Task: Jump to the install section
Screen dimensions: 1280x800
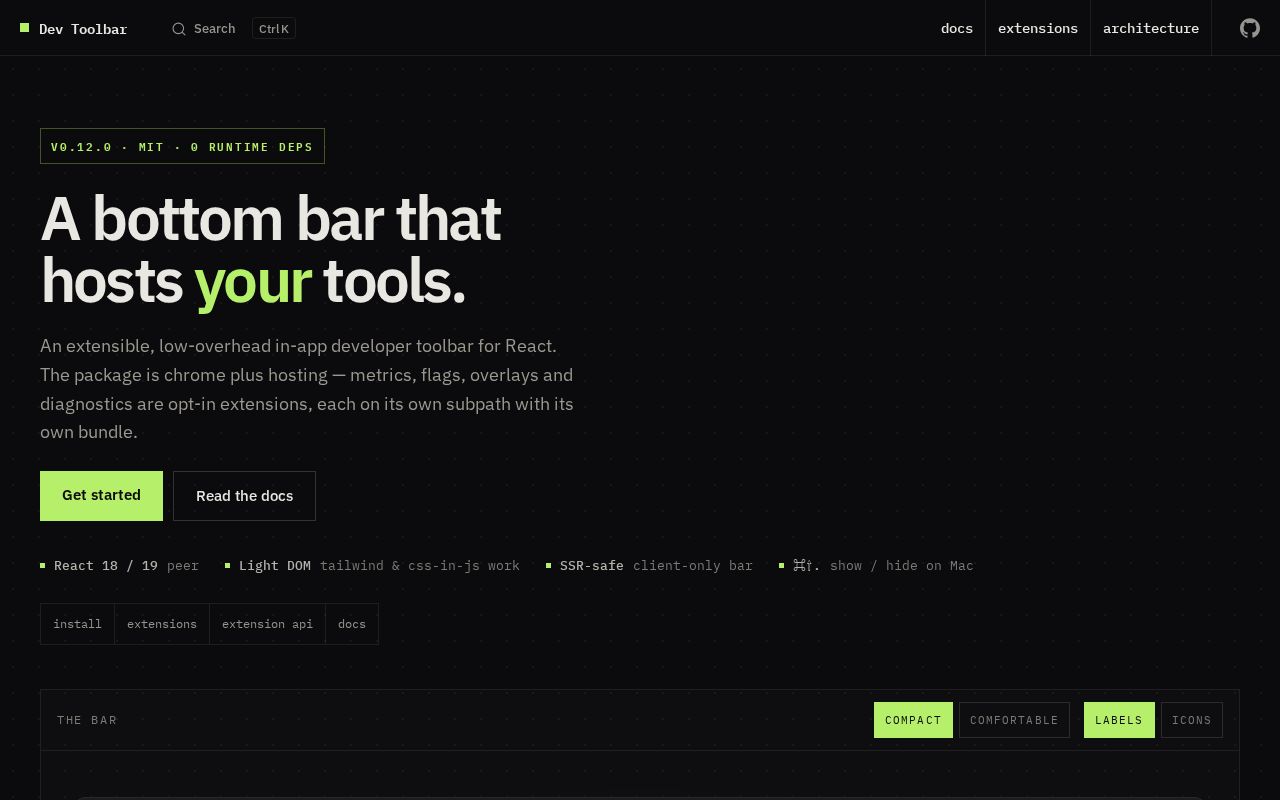Action: click(77, 624)
